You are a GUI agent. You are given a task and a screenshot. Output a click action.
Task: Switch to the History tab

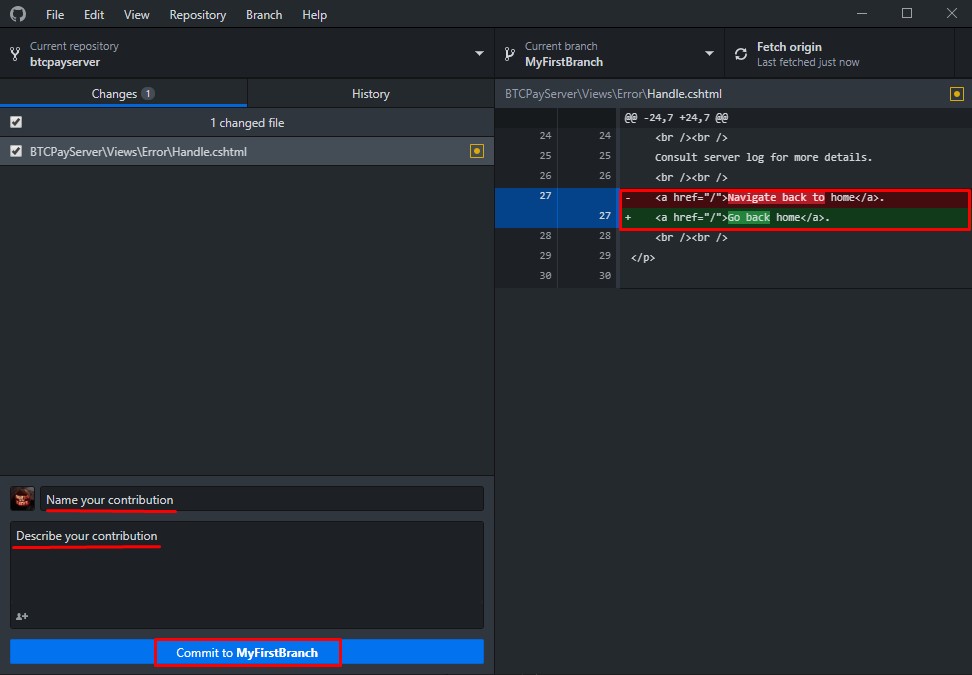click(370, 93)
